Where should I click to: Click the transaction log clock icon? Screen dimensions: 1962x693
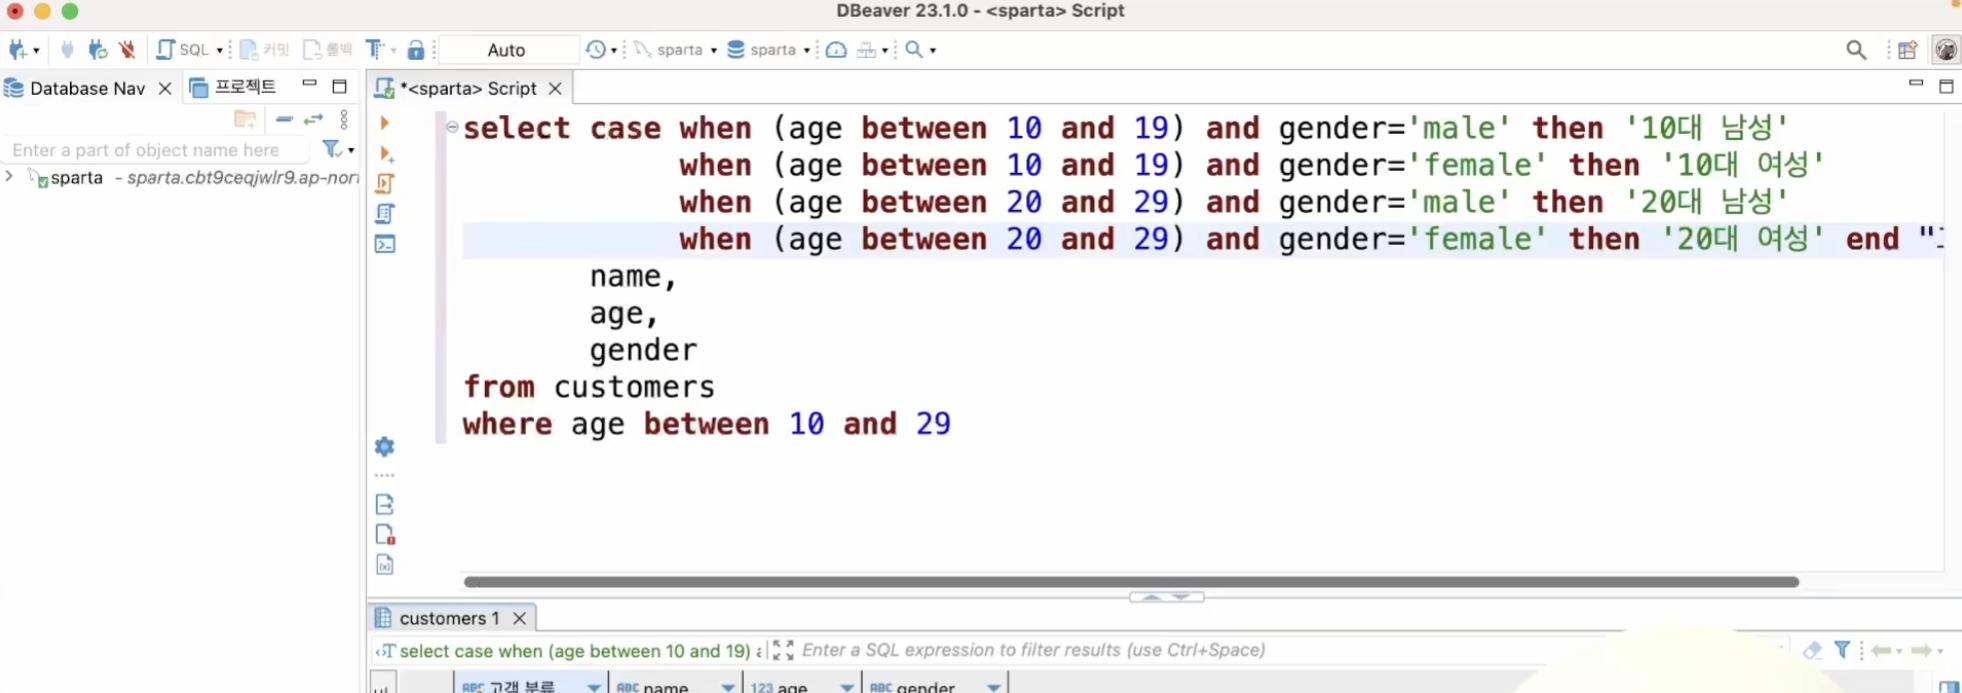point(596,49)
